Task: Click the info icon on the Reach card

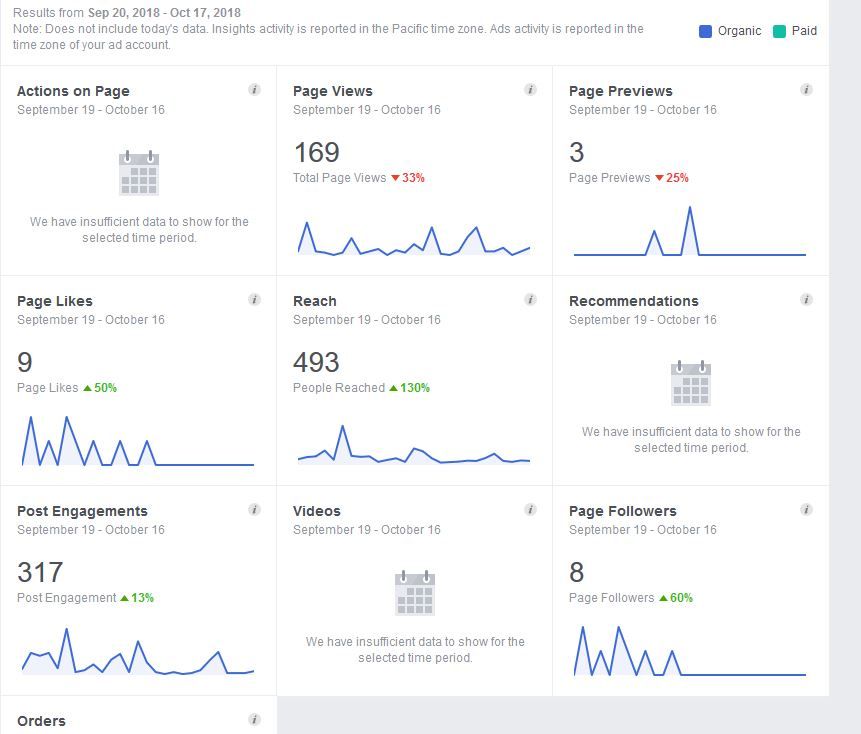Action: click(531, 298)
